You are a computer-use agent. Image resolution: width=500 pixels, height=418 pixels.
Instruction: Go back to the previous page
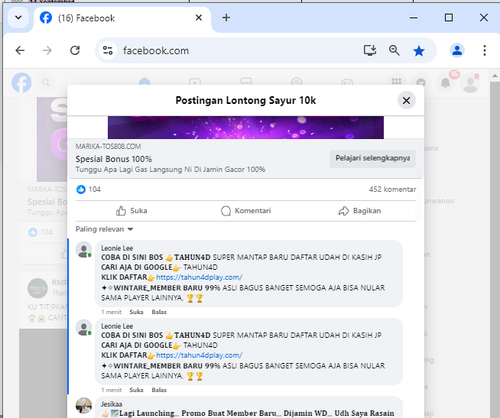20,51
